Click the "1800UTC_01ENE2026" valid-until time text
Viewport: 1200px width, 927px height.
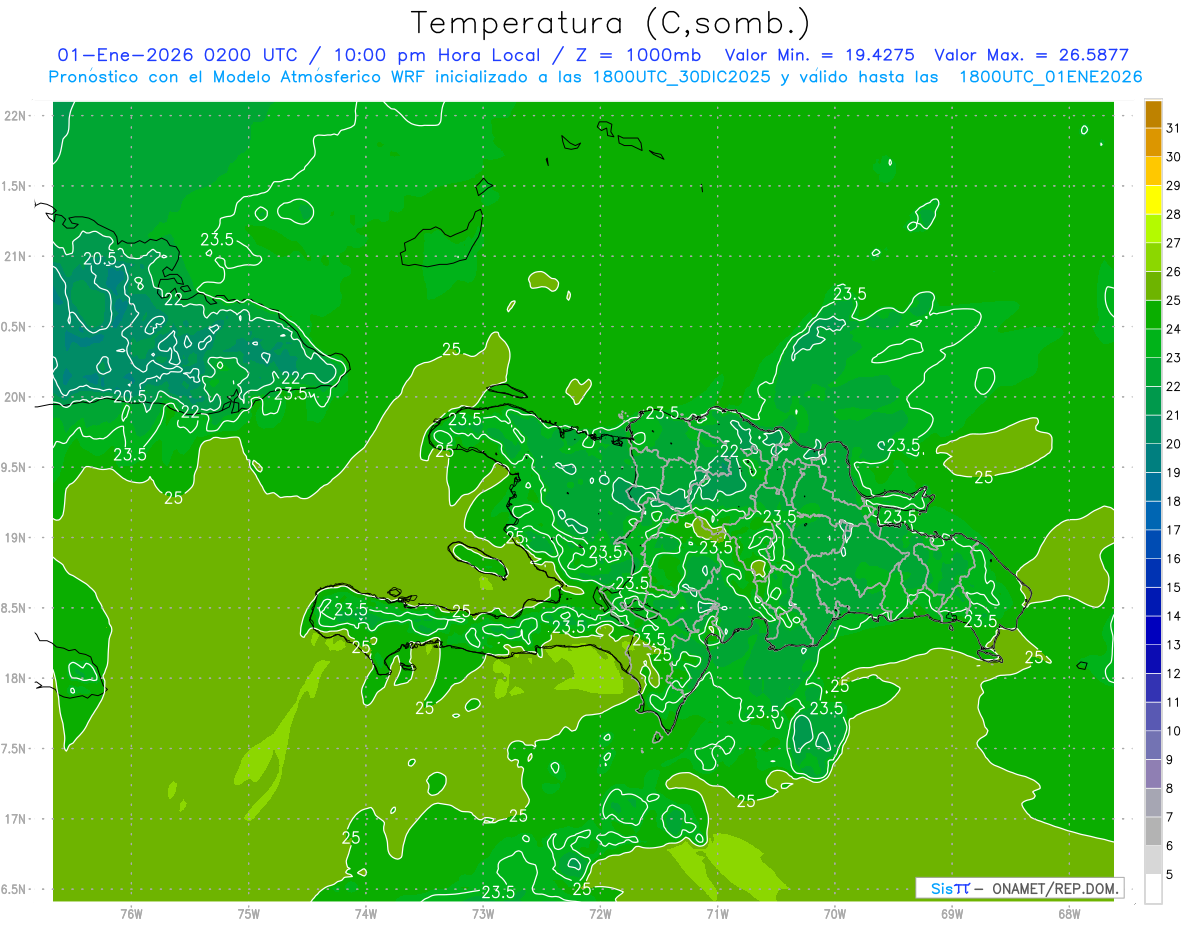click(x=1050, y=77)
